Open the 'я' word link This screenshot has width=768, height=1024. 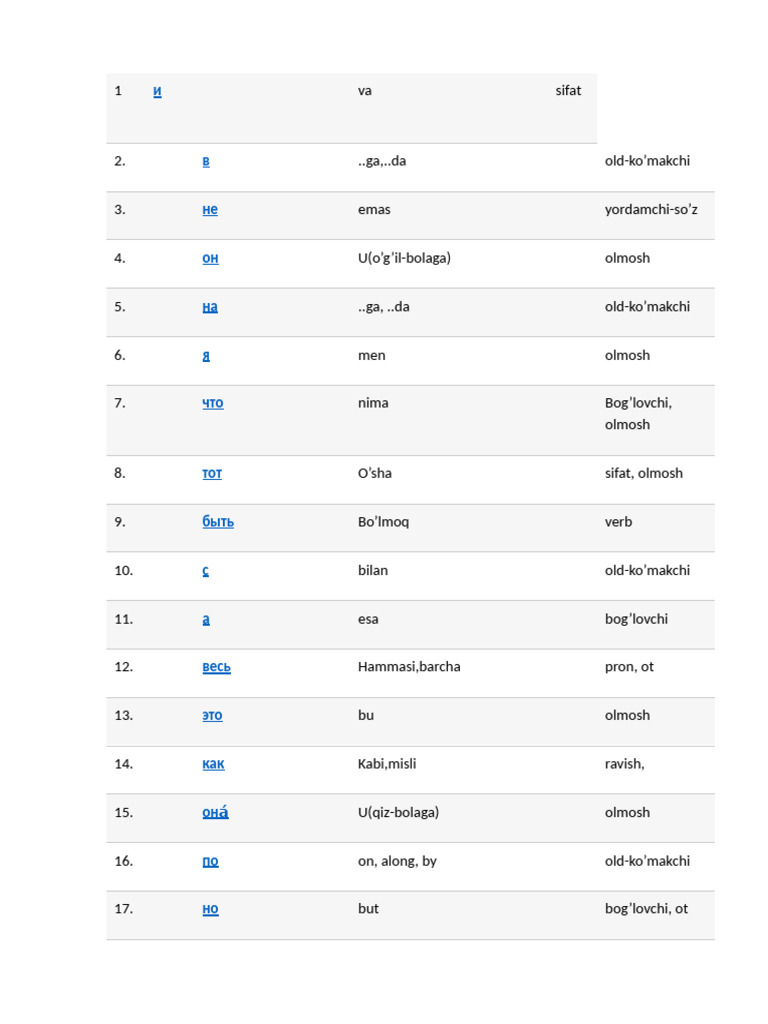point(206,355)
